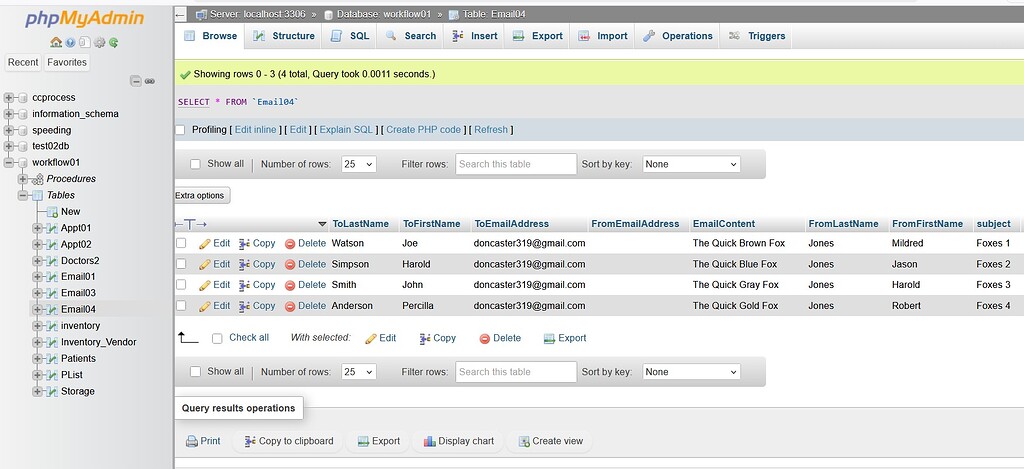Click the Print icon button
Image resolution: width=1024 pixels, height=469 pixels.
tap(203, 441)
